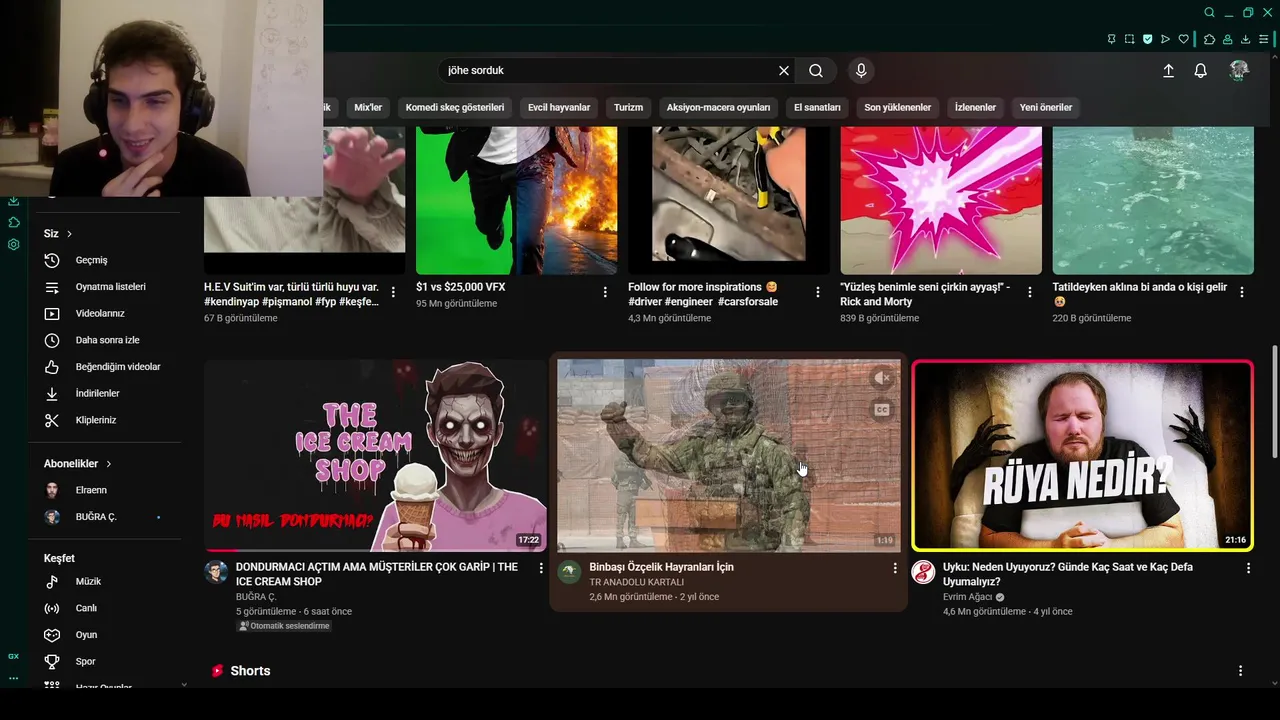The width and height of the screenshot is (1280, 720).
Task: Open Oynatma listeleri in the sidebar
Action: coord(110,287)
